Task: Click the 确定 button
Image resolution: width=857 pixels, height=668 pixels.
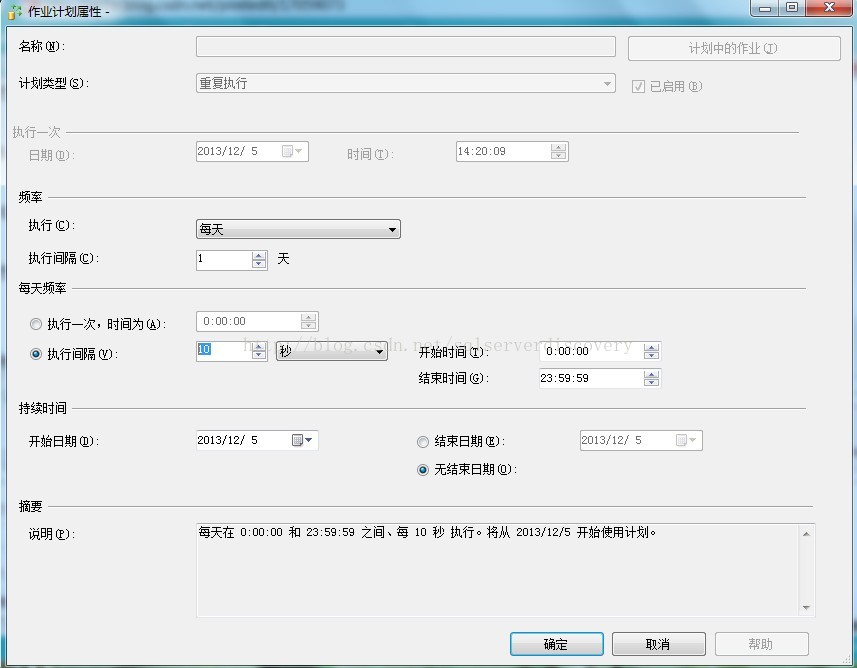Action: (556, 644)
